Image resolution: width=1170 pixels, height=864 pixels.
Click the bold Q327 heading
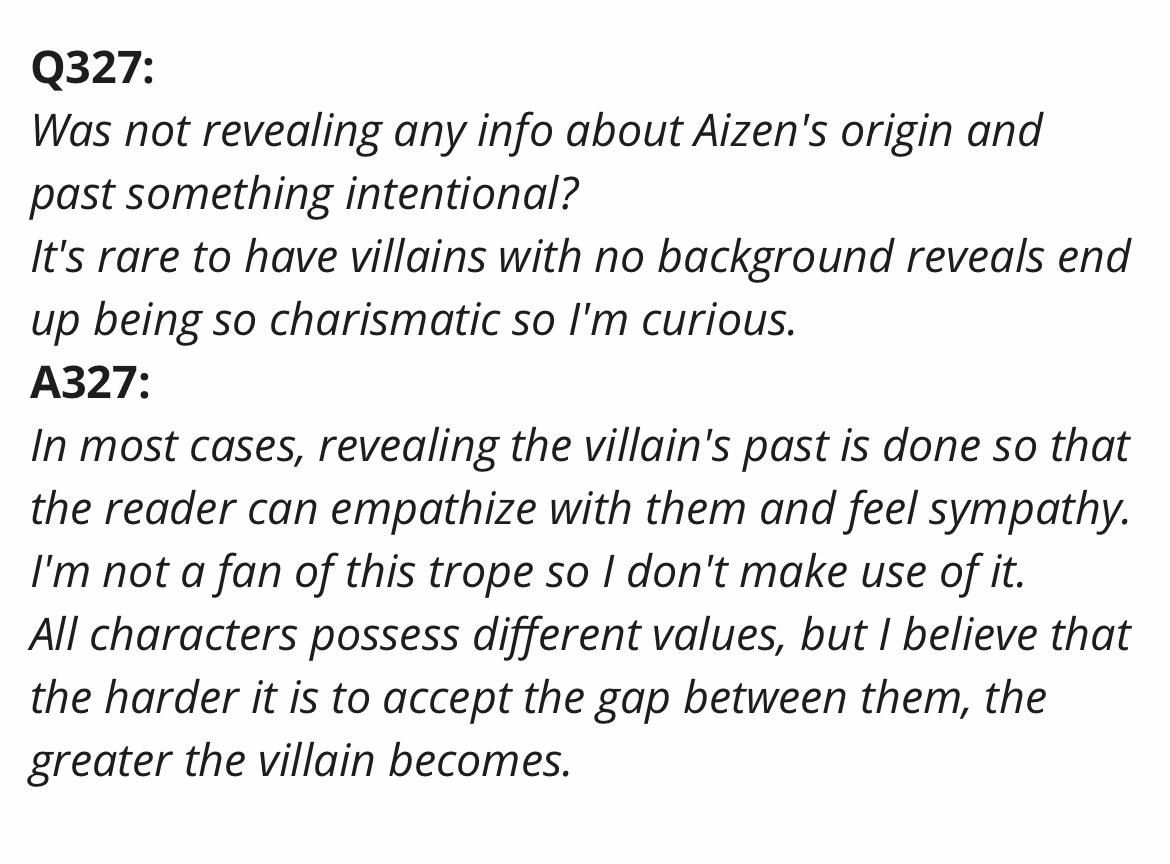(x=92, y=69)
